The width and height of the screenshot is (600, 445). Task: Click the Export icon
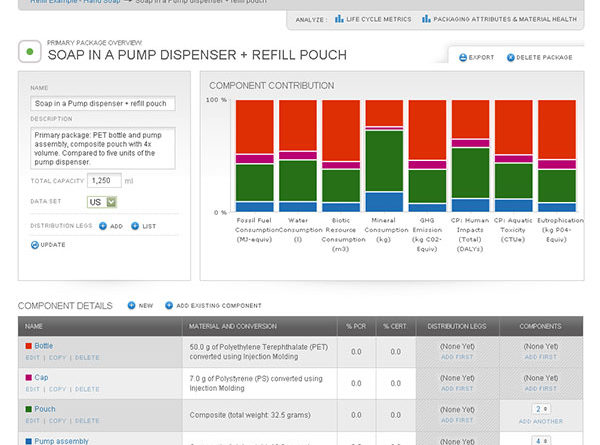click(463, 57)
